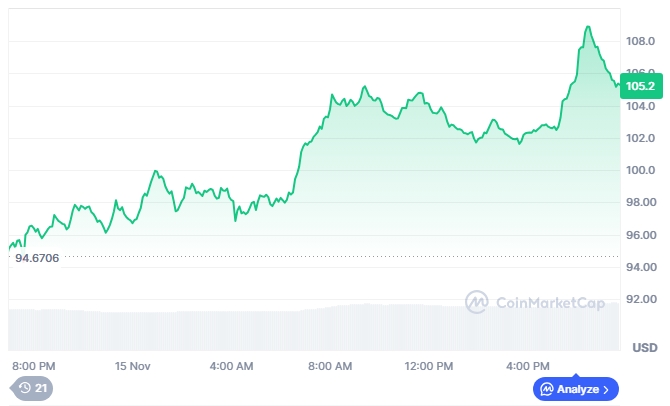Click the 94.6706 opening price label

point(37,258)
